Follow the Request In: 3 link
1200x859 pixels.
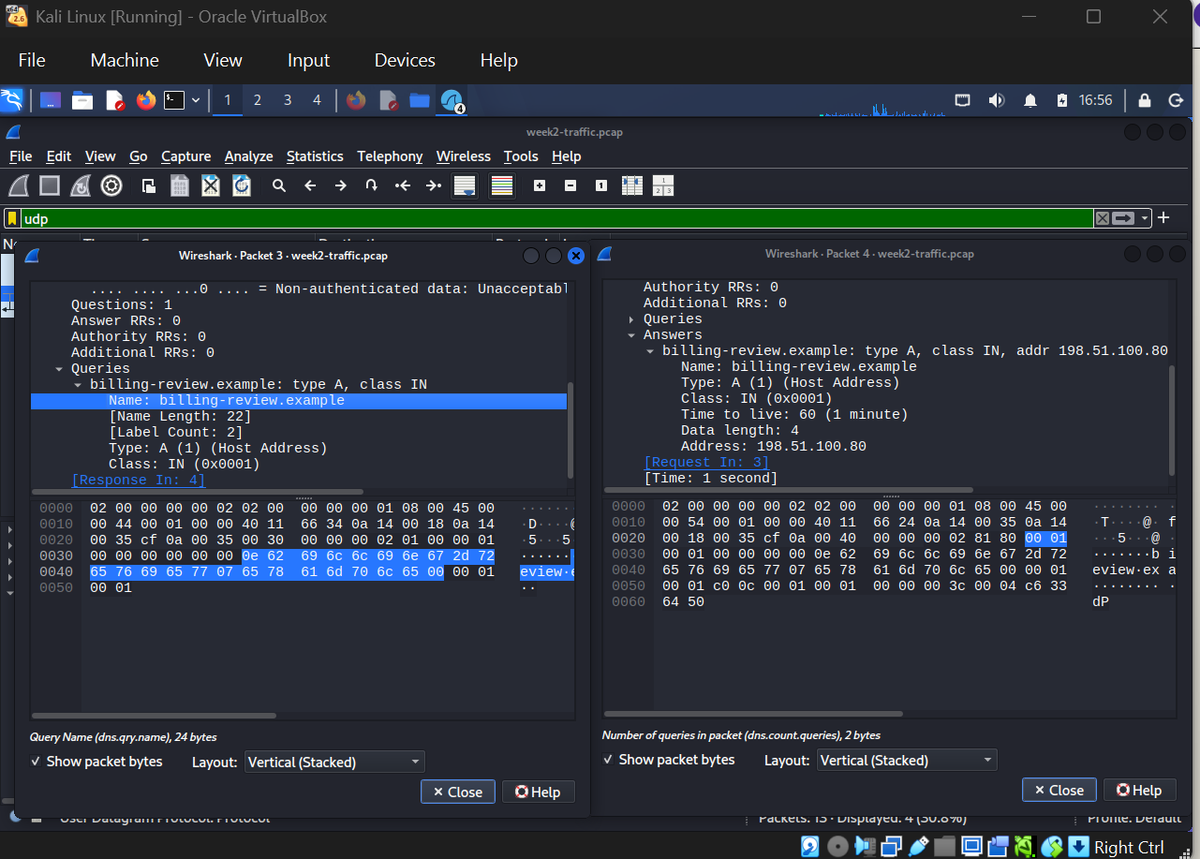click(706, 462)
